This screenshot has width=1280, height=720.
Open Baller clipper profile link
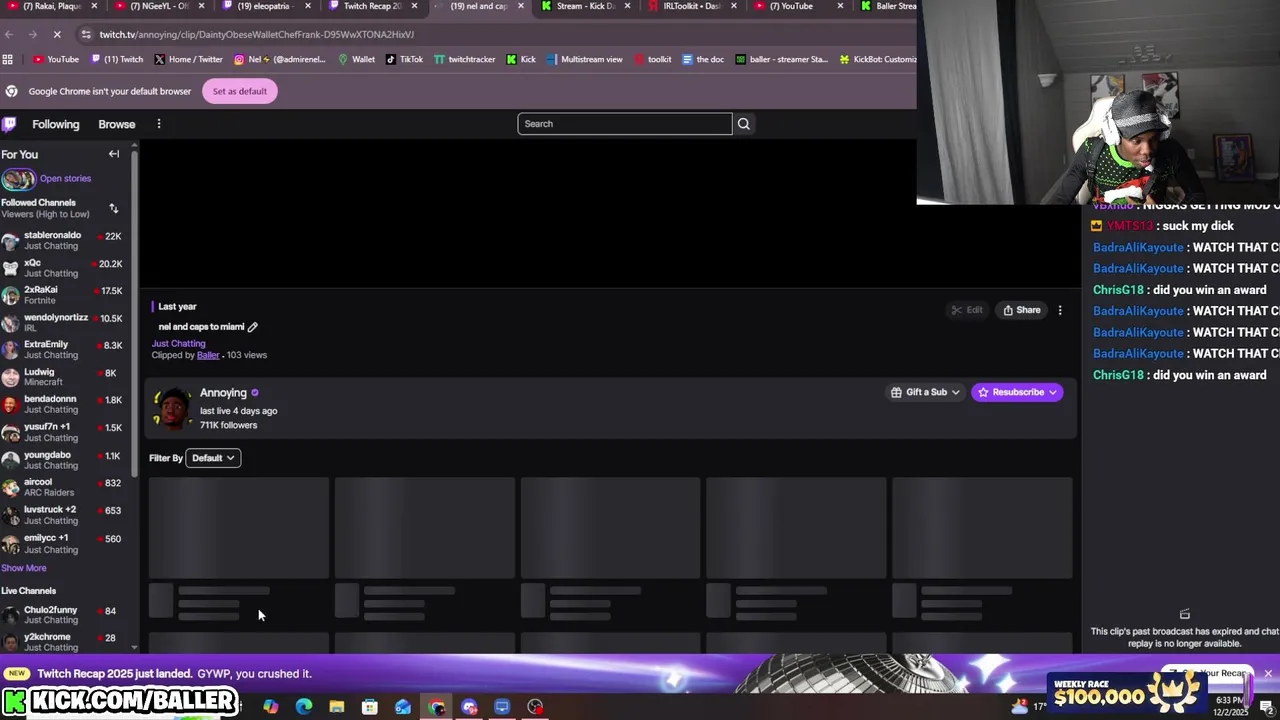tap(208, 355)
